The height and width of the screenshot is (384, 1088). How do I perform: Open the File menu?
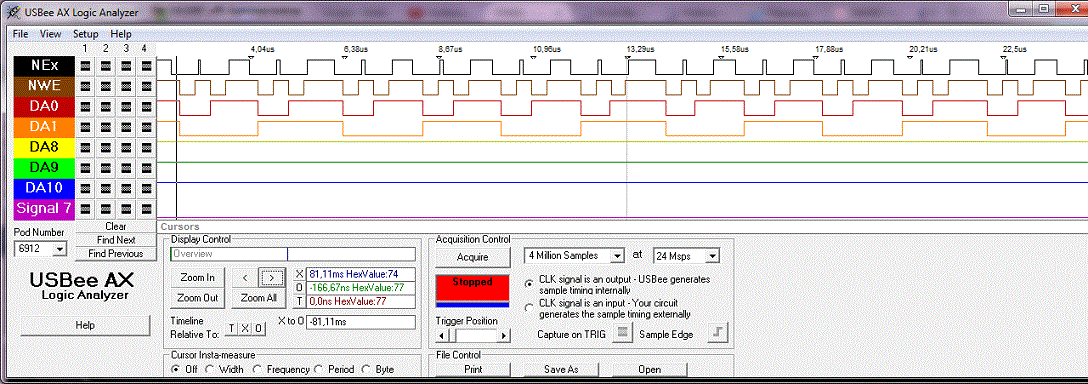pos(20,33)
